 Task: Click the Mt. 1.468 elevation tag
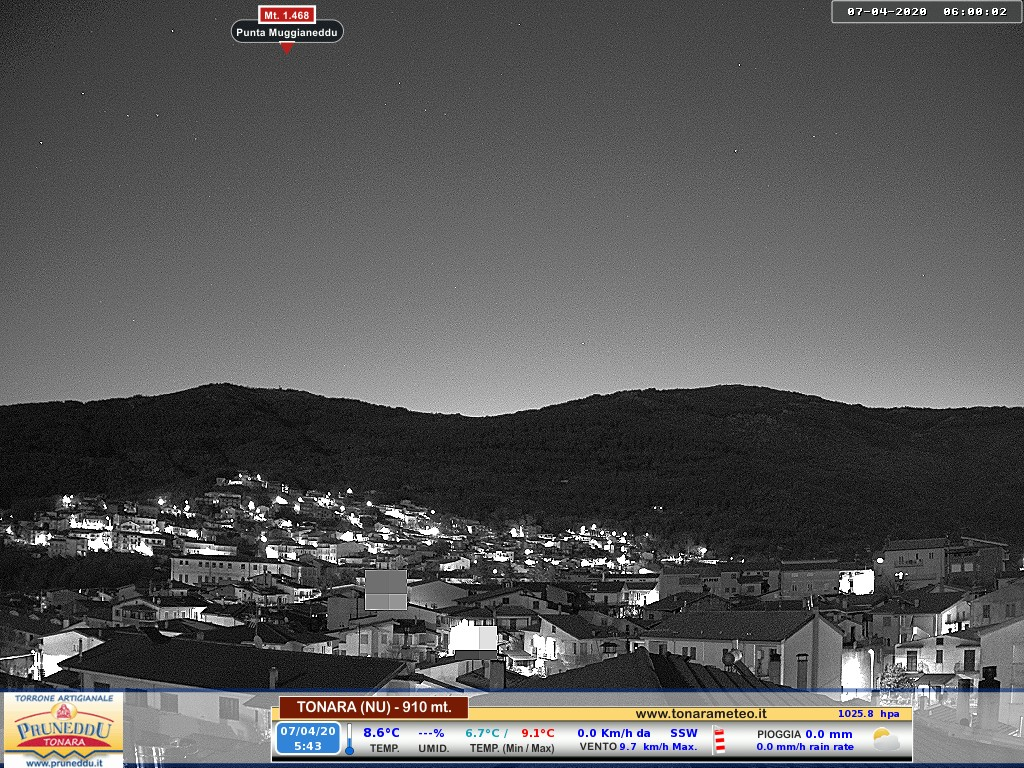[x=287, y=14]
